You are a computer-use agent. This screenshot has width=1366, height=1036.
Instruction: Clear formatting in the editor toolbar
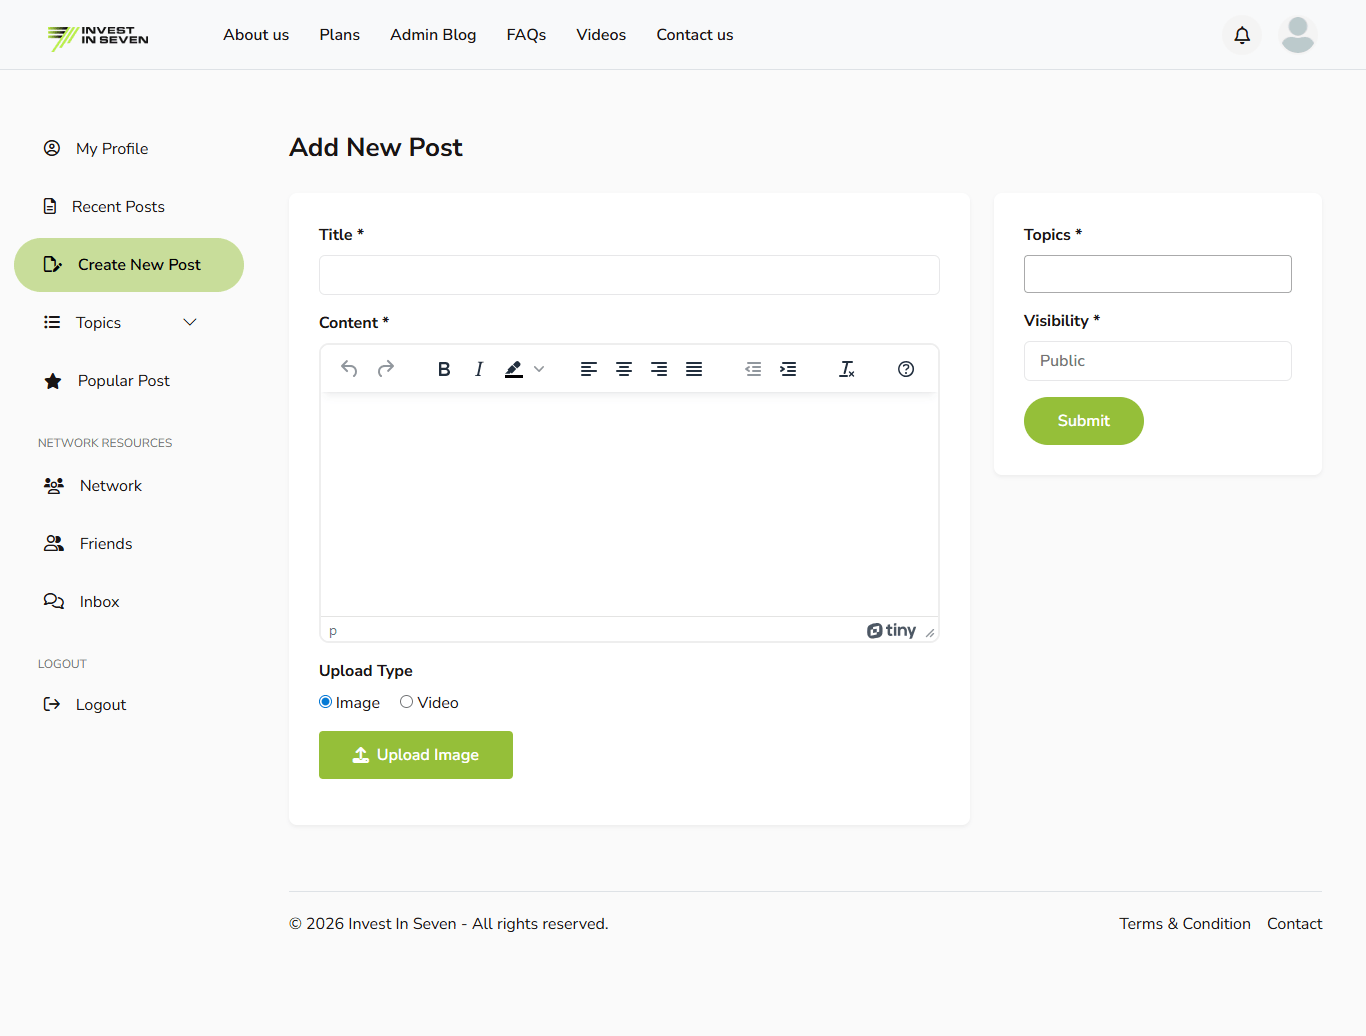pyautogui.click(x=847, y=369)
